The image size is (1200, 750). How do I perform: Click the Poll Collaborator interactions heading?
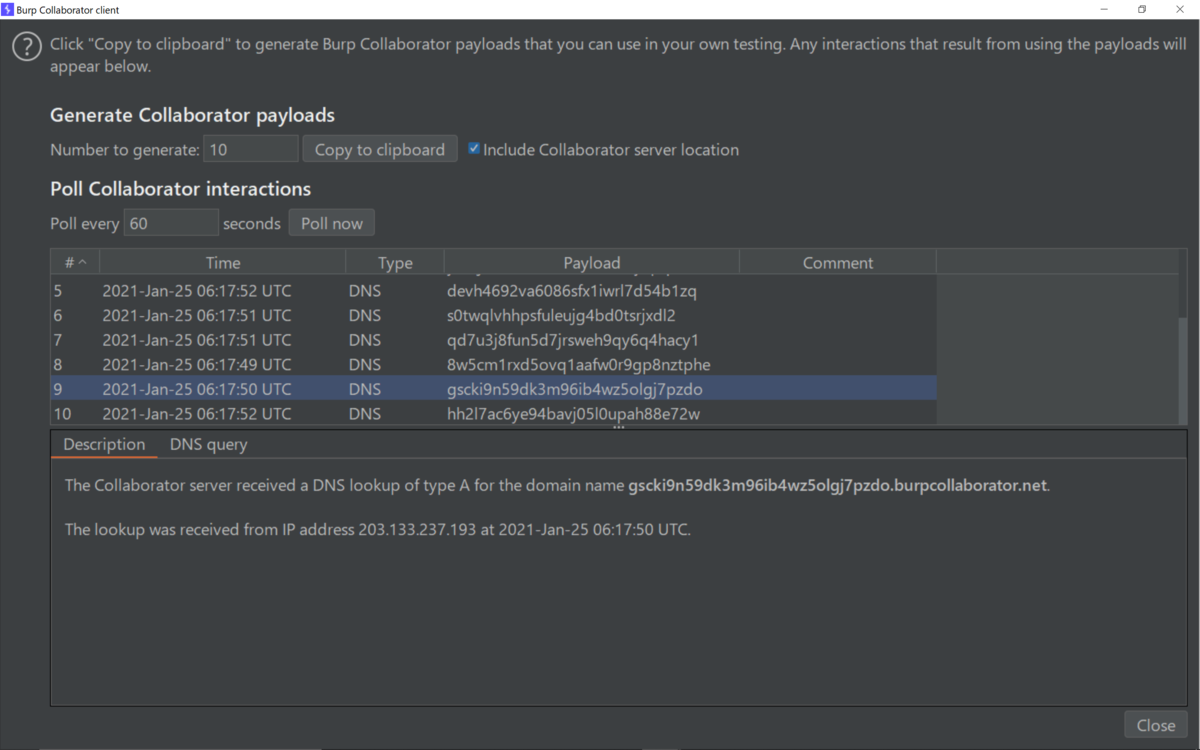point(180,189)
